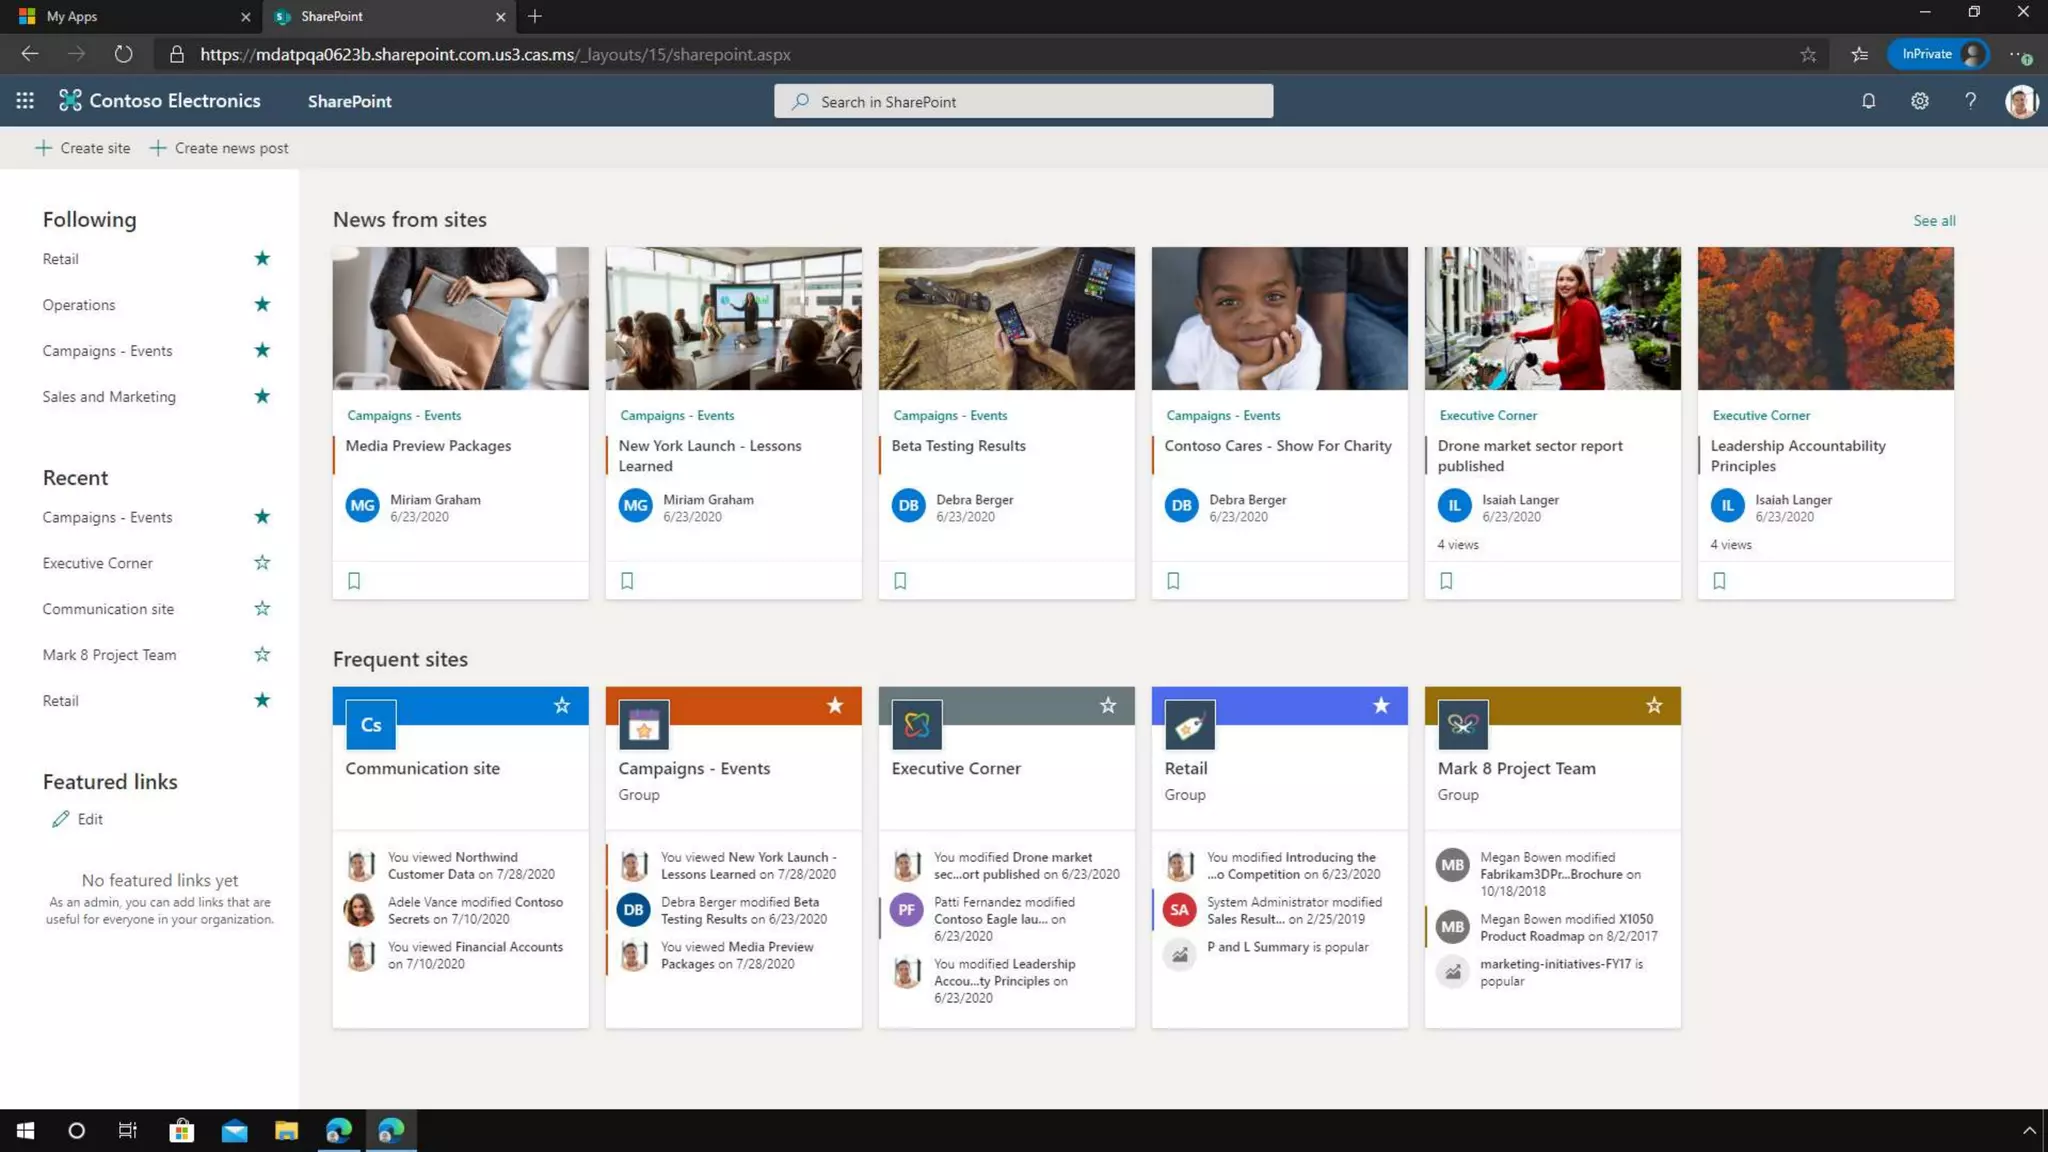Click the Search in SharePoint box
The image size is (2048, 1152).
click(1023, 102)
